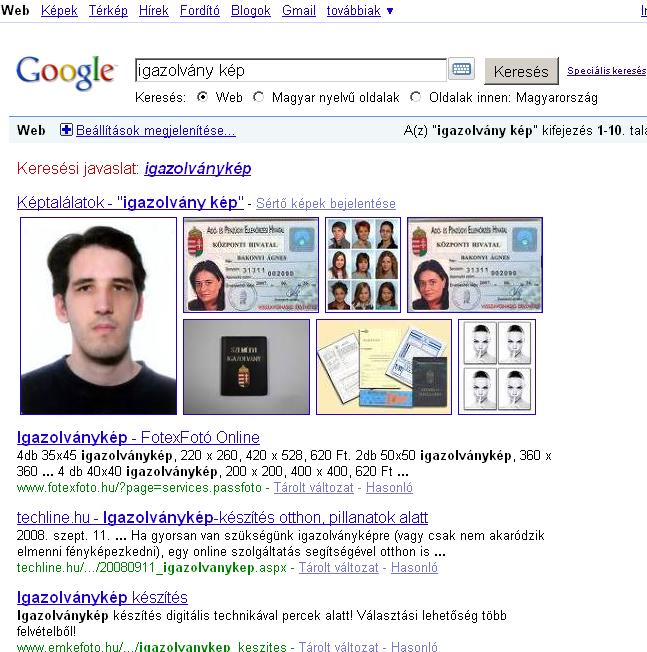647x652 pixels.
Task: Open Speciális keresés link
Action: [607, 71]
